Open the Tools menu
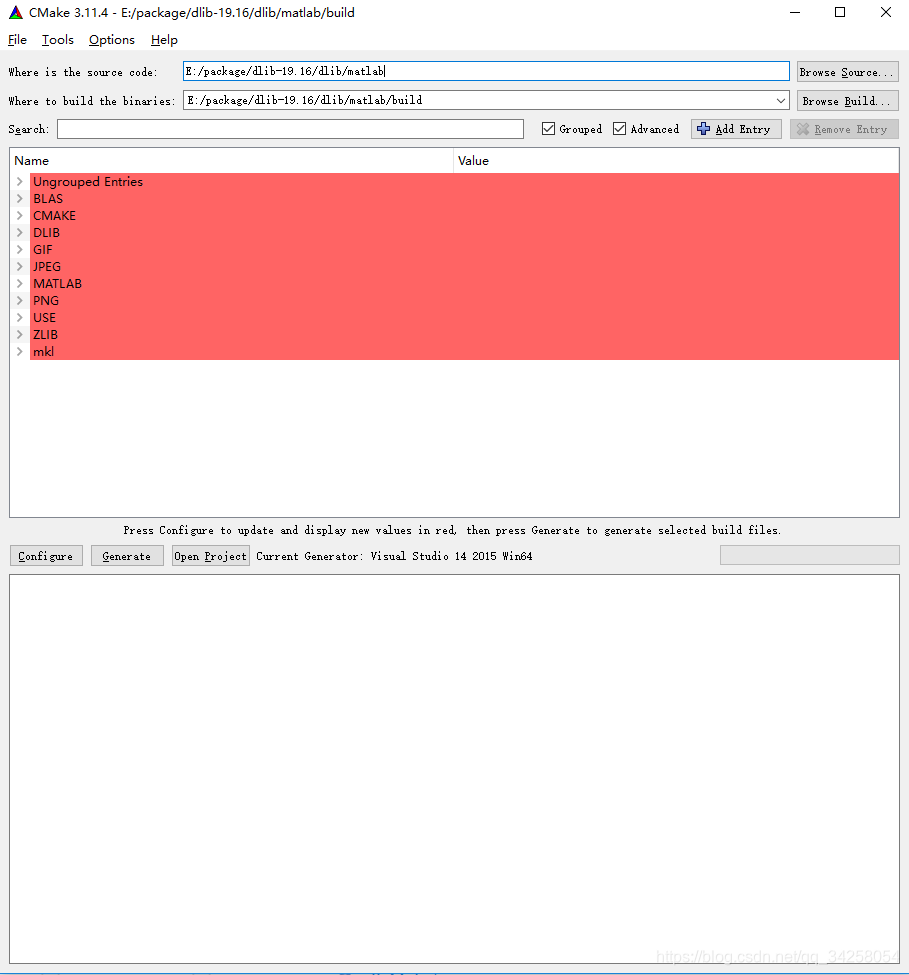 58,40
